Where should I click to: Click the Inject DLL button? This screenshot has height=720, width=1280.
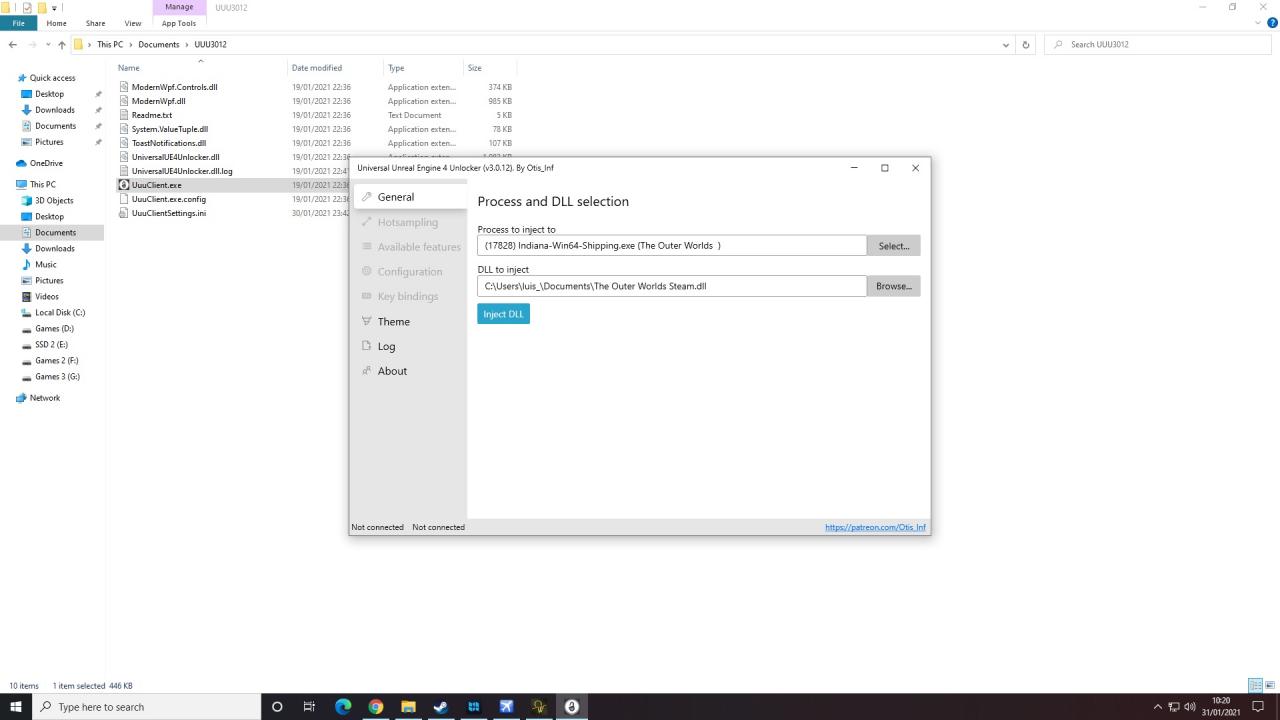tap(503, 314)
